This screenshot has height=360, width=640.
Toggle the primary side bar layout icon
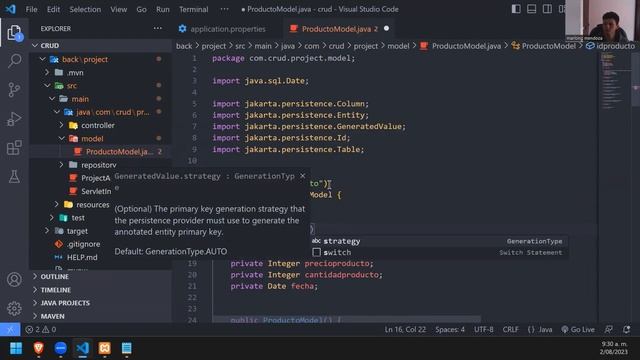tap(516, 9)
